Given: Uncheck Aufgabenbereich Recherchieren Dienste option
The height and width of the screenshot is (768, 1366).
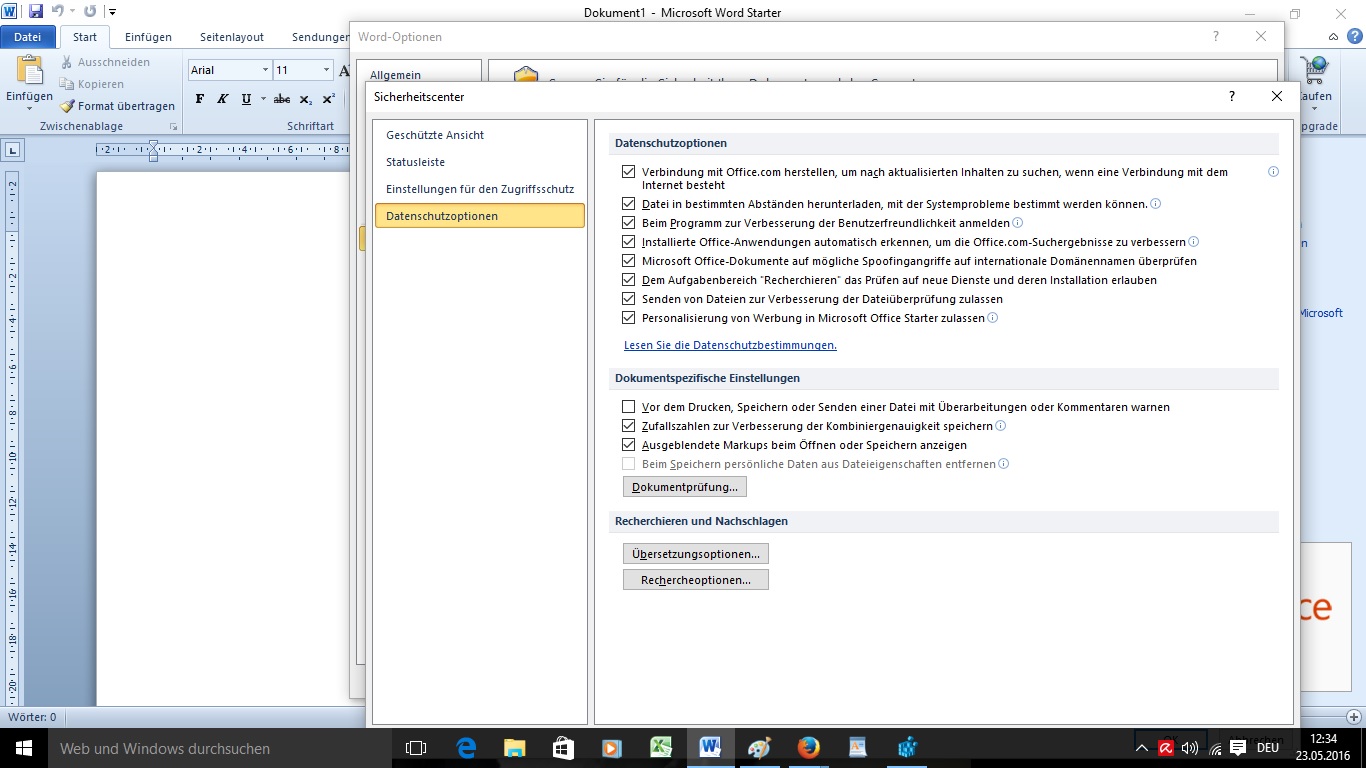Looking at the screenshot, I should pos(628,280).
